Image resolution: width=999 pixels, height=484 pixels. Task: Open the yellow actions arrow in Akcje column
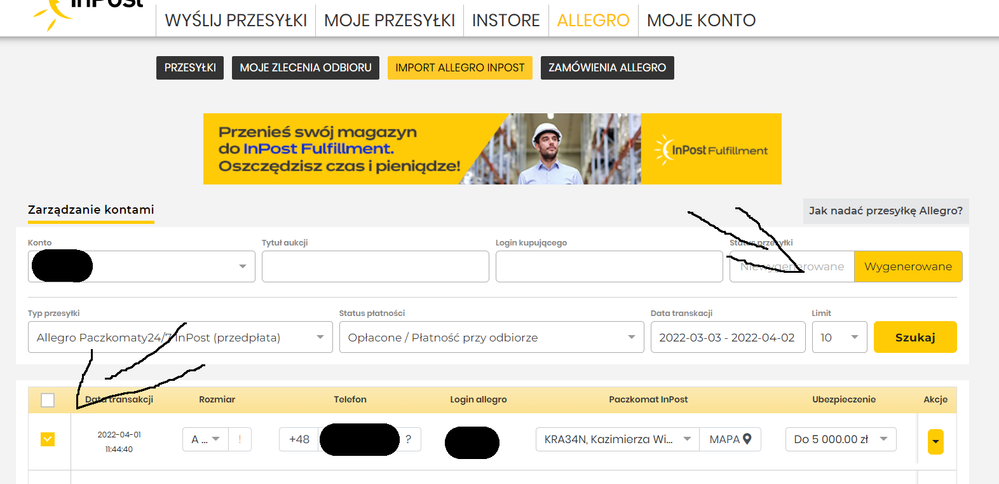935,441
